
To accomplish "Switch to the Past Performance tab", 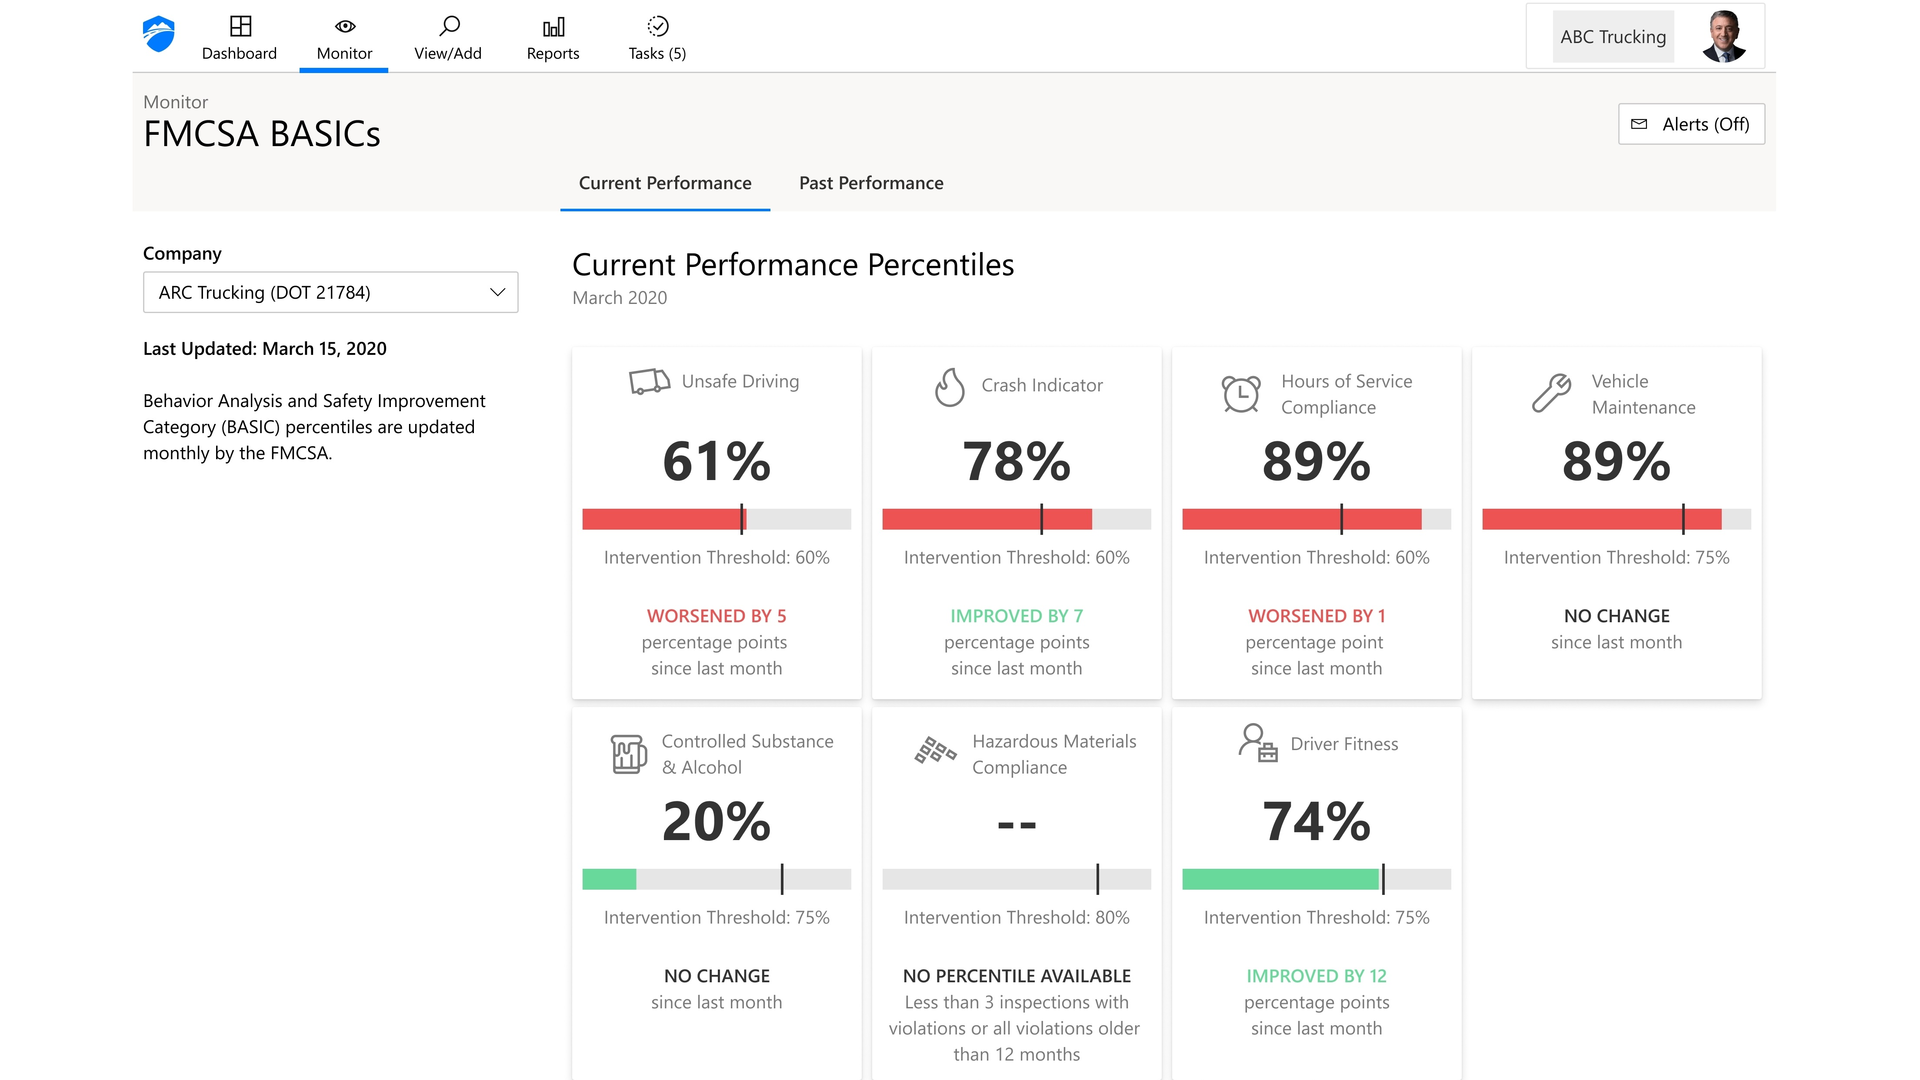I will [871, 183].
